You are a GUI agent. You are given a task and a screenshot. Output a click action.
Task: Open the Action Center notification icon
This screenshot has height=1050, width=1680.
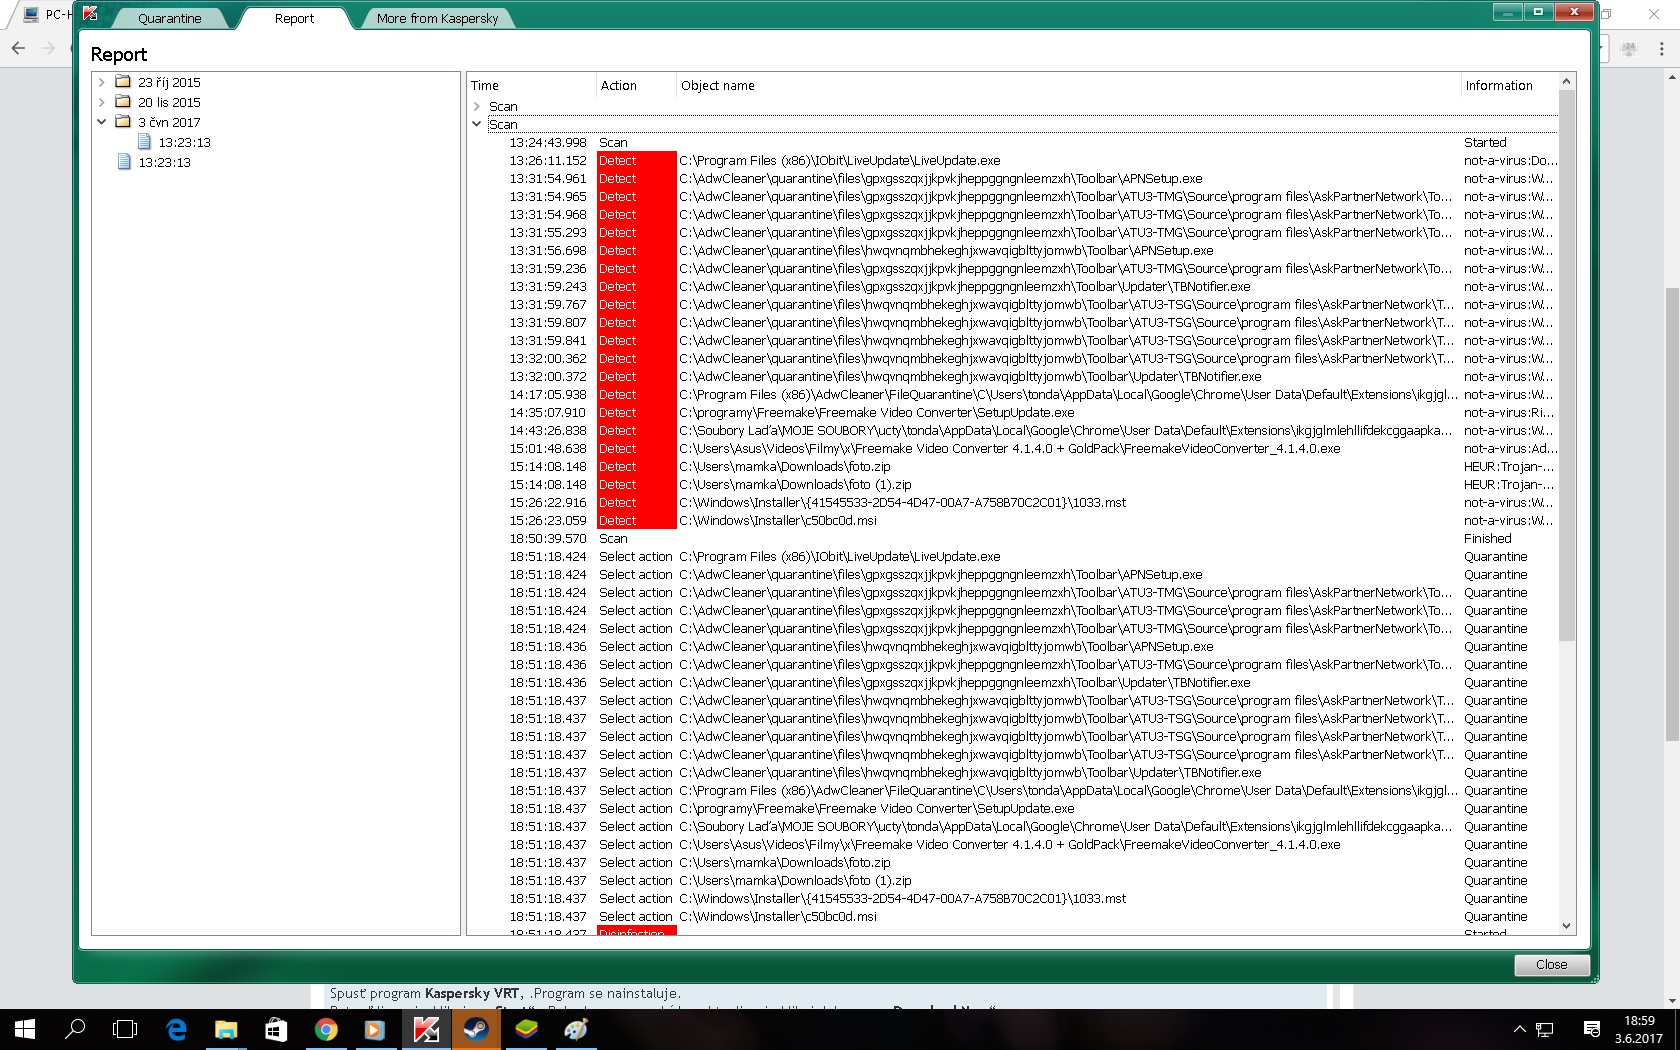coord(1592,1029)
